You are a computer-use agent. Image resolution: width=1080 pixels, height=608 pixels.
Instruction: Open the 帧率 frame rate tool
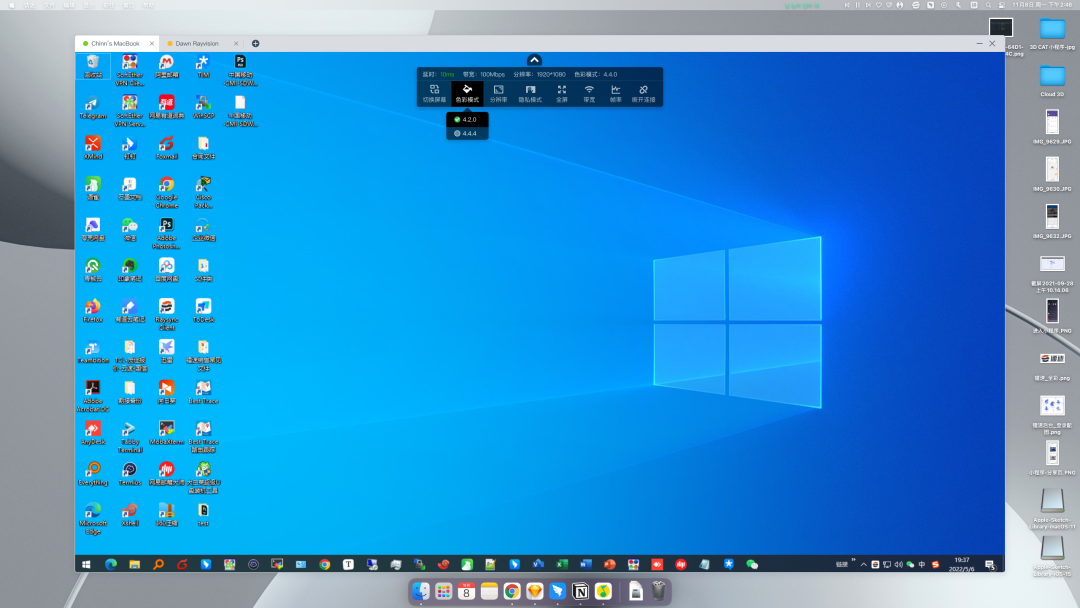coord(616,94)
